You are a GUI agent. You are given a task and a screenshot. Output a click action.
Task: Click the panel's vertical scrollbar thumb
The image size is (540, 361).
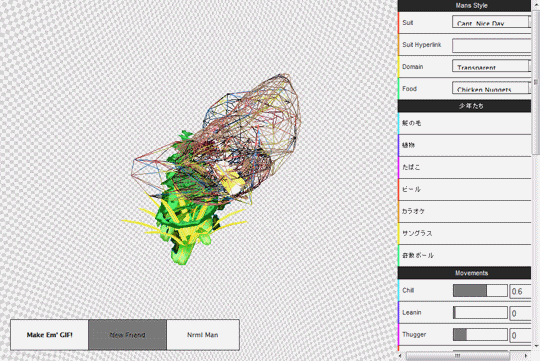coord(536,82)
